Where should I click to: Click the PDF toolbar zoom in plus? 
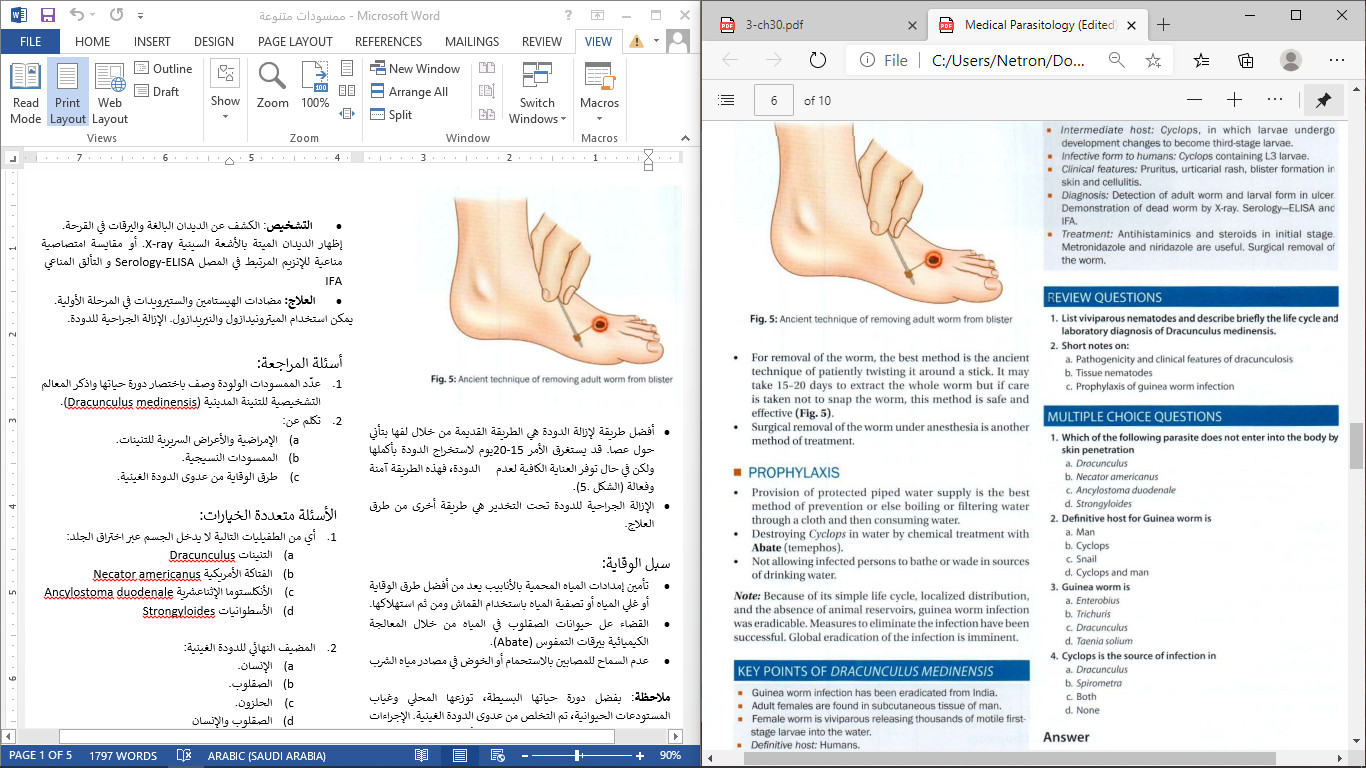point(1234,100)
